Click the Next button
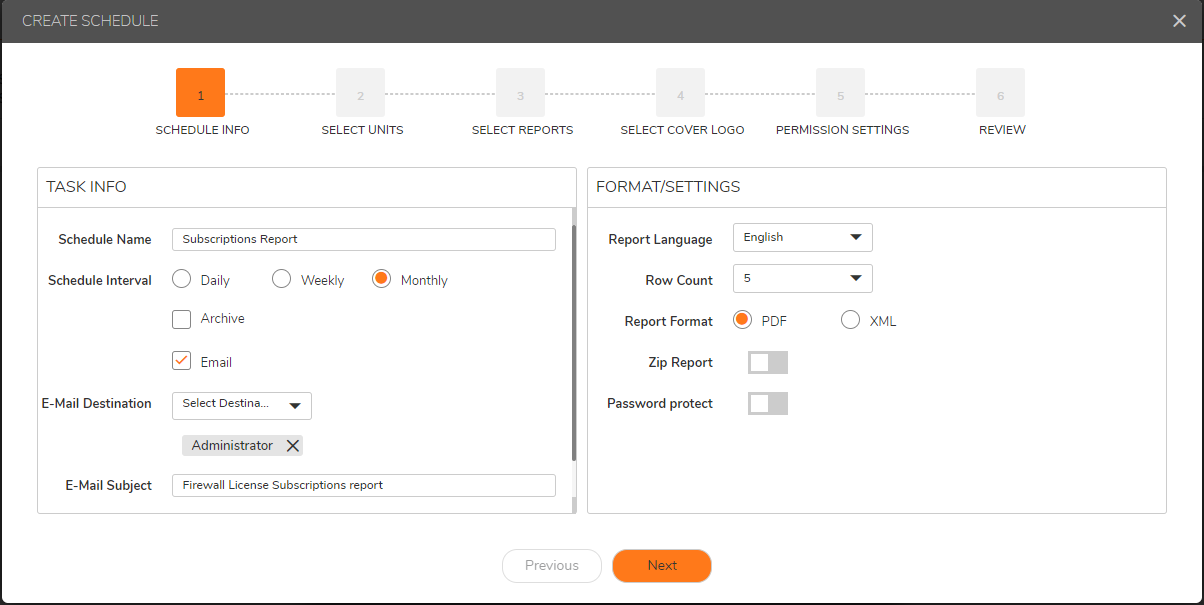Screen dimensions: 1204x605 pos(661,566)
